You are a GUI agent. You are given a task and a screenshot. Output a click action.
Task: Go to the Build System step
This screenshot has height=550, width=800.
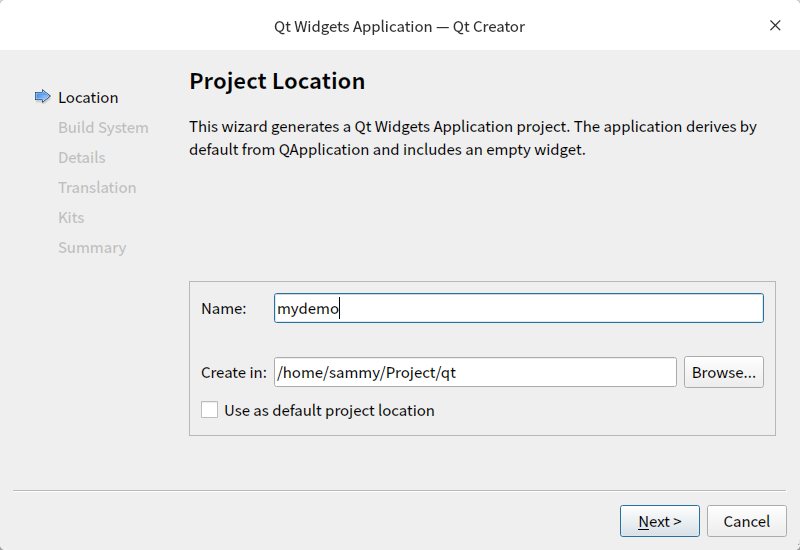pos(103,128)
